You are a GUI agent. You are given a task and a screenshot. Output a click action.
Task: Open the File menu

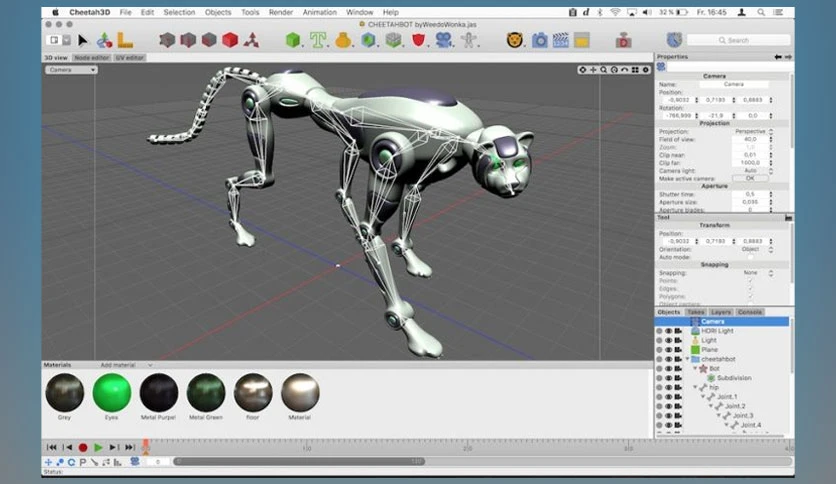(125, 12)
